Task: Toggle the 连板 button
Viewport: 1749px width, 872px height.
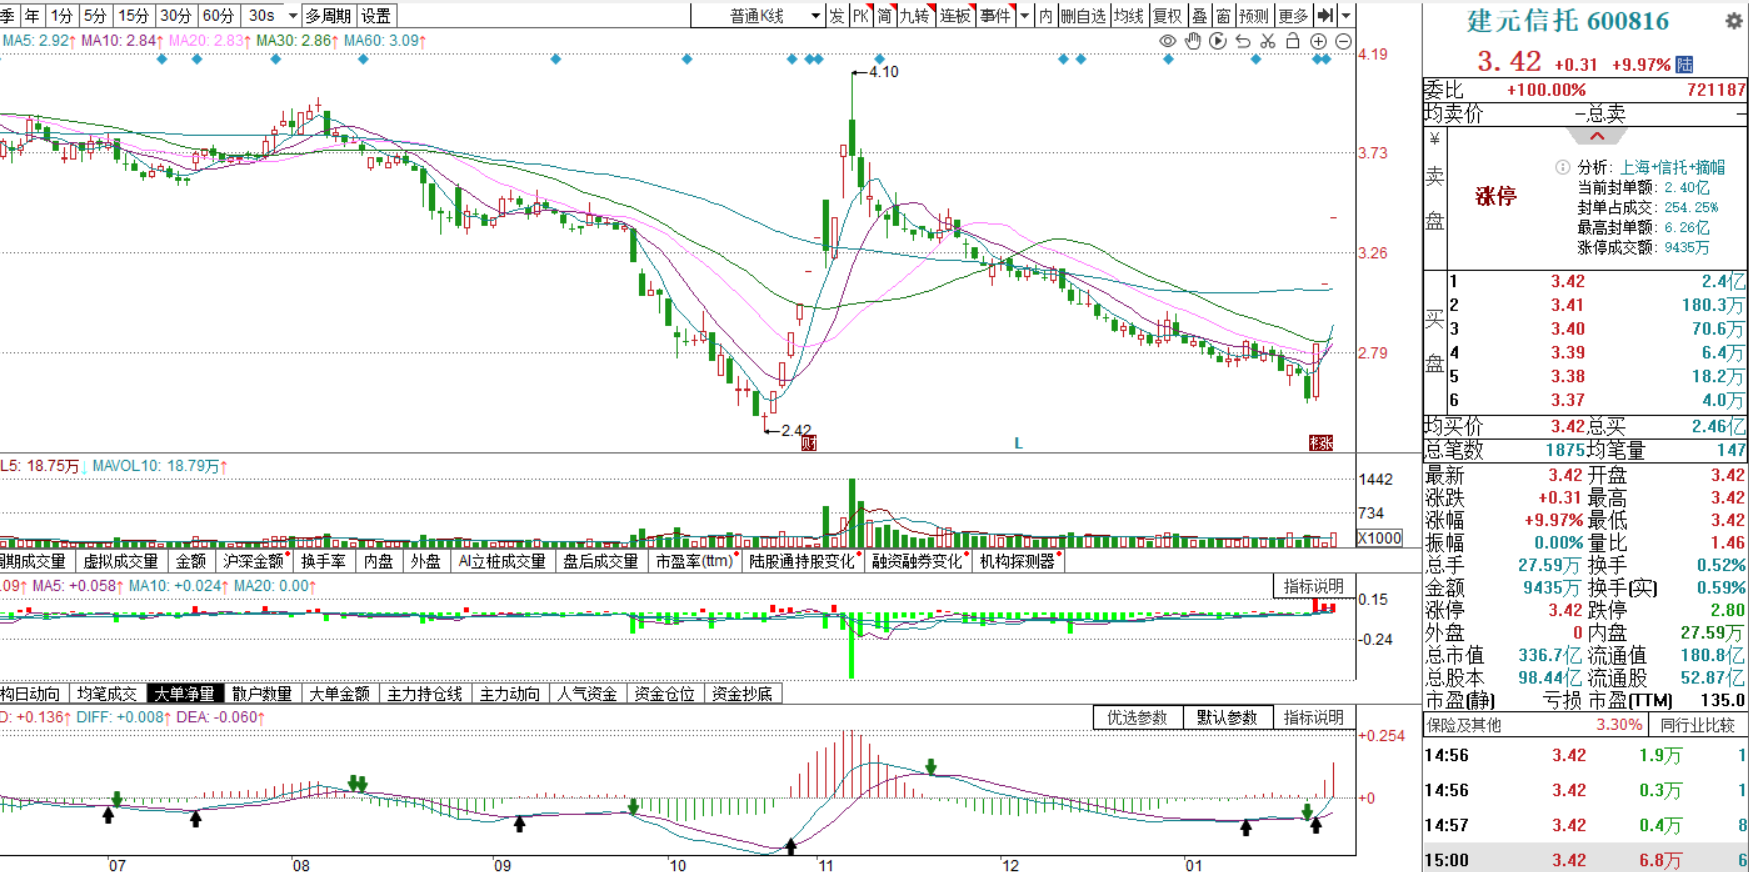Action: pos(955,15)
